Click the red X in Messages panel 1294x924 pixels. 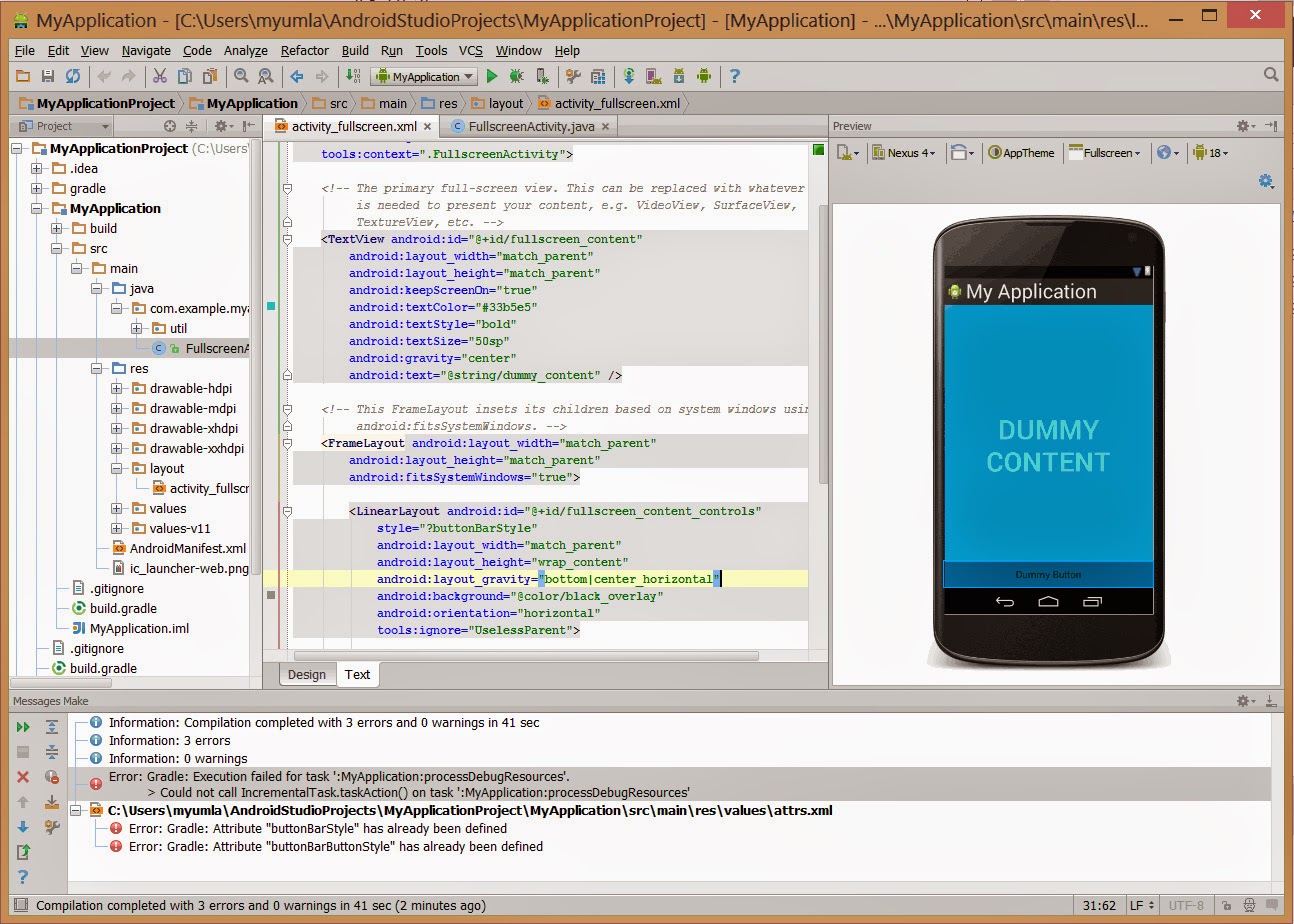coord(23,777)
